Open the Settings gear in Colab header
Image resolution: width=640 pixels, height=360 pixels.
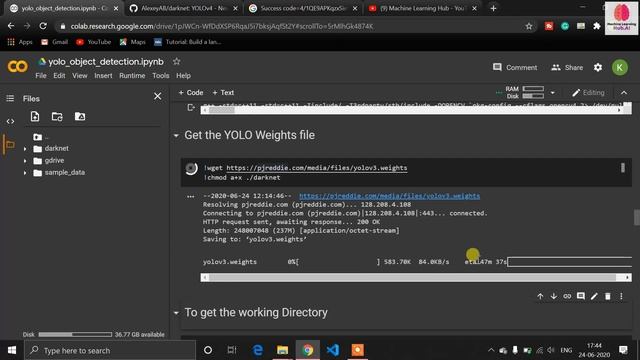(598, 67)
